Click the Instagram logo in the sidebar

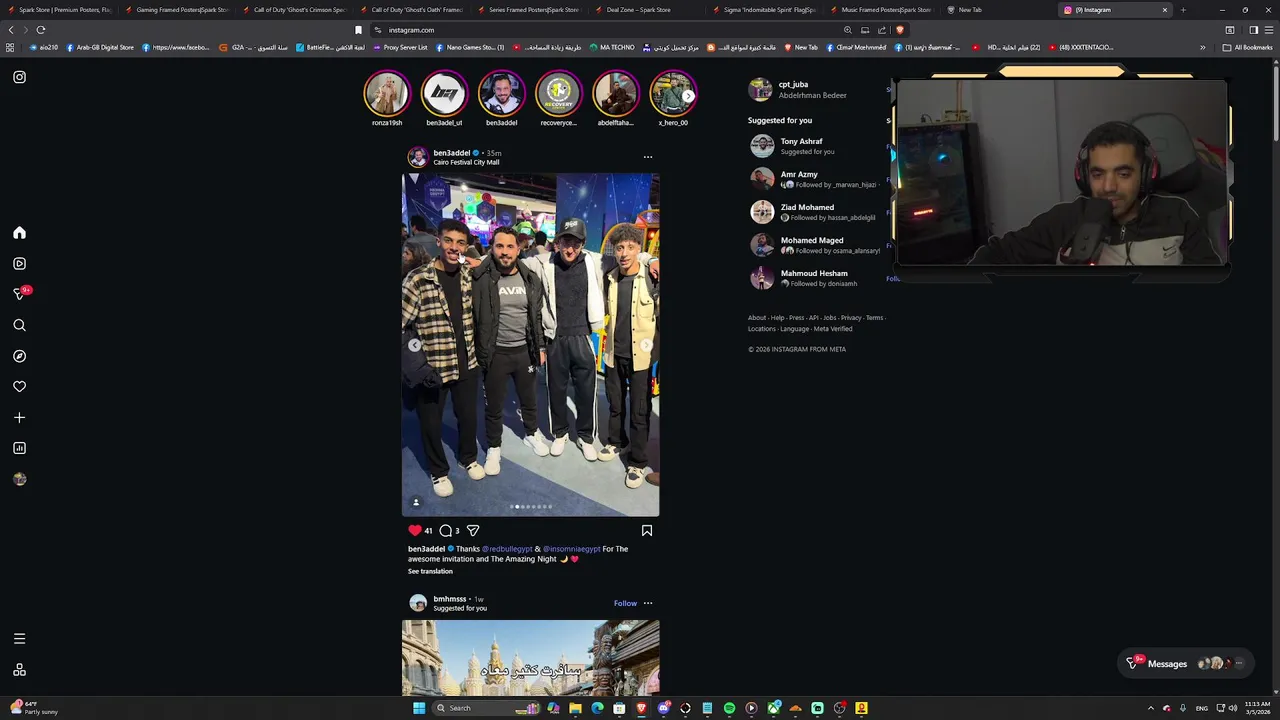pos(19,77)
